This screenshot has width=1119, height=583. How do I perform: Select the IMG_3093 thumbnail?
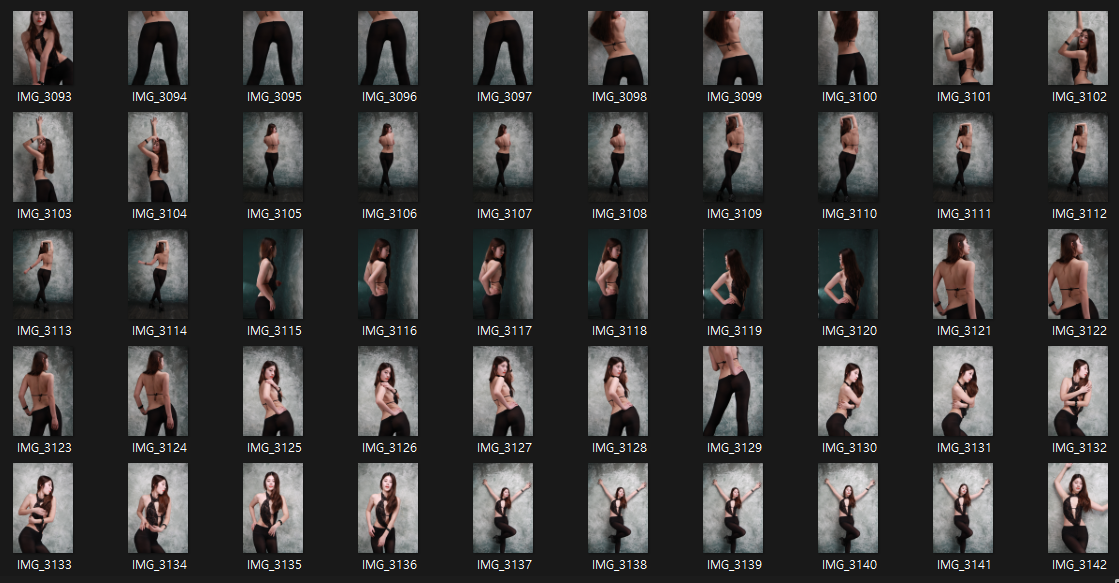point(43,48)
